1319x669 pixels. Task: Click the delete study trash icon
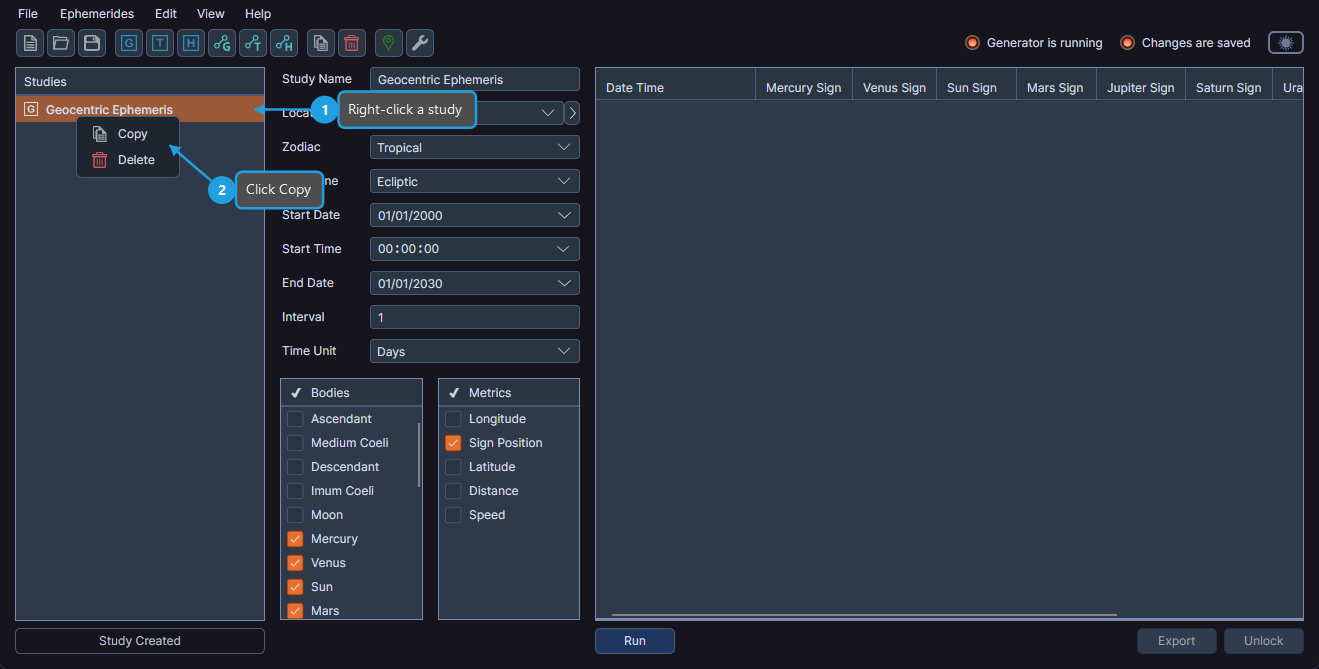tap(351, 43)
